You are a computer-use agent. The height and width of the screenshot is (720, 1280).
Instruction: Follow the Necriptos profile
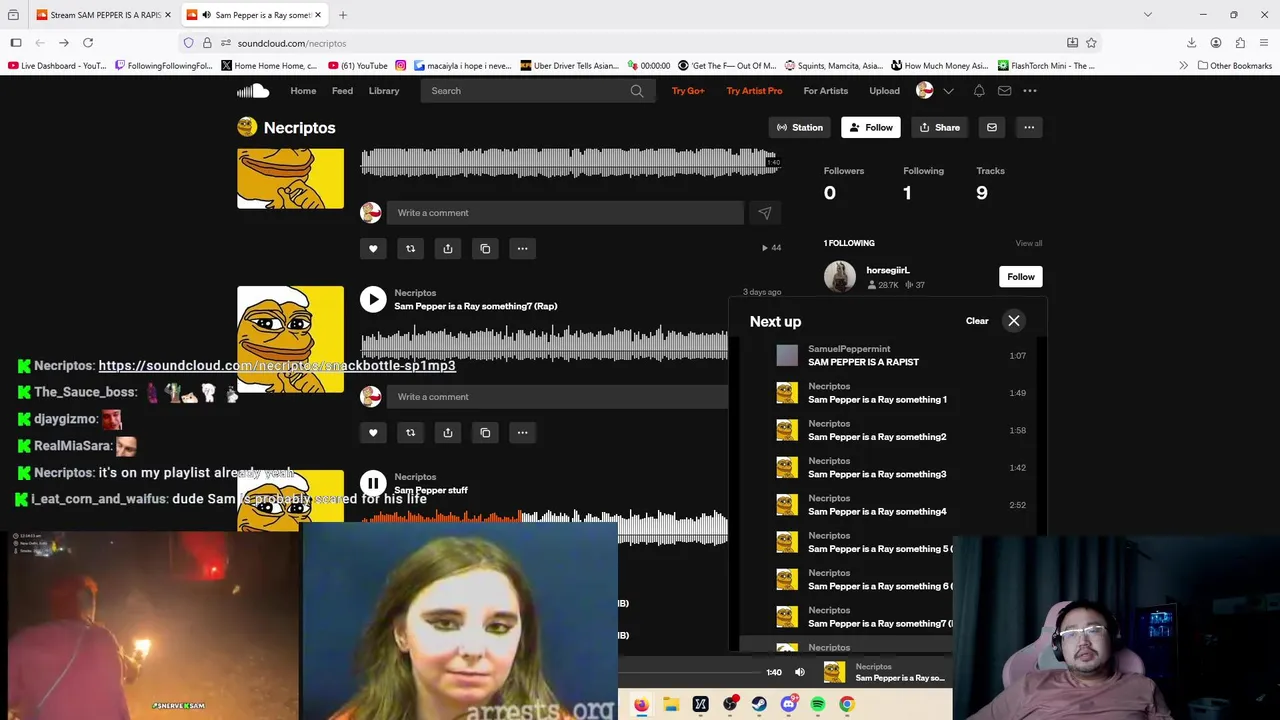pyautogui.click(x=870, y=127)
